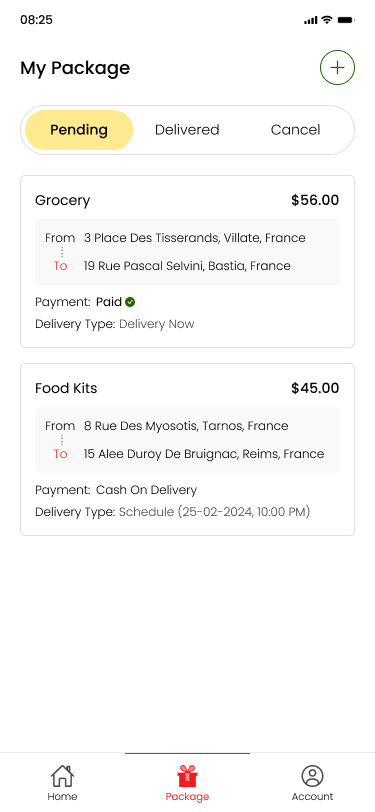Switch to the Delivered tab
The height and width of the screenshot is (812, 375).
pyautogui.click(x=187, y=130)
